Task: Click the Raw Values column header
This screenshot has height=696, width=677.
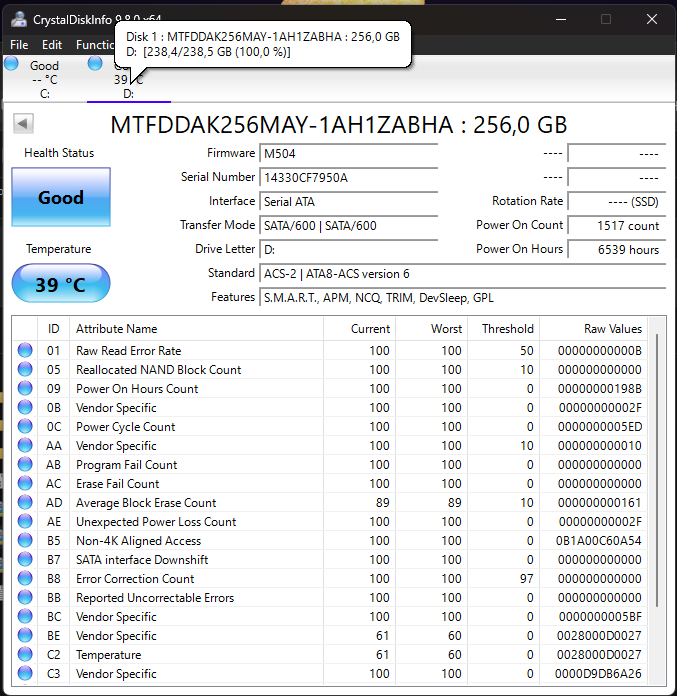Action: [x=593, y=329]
